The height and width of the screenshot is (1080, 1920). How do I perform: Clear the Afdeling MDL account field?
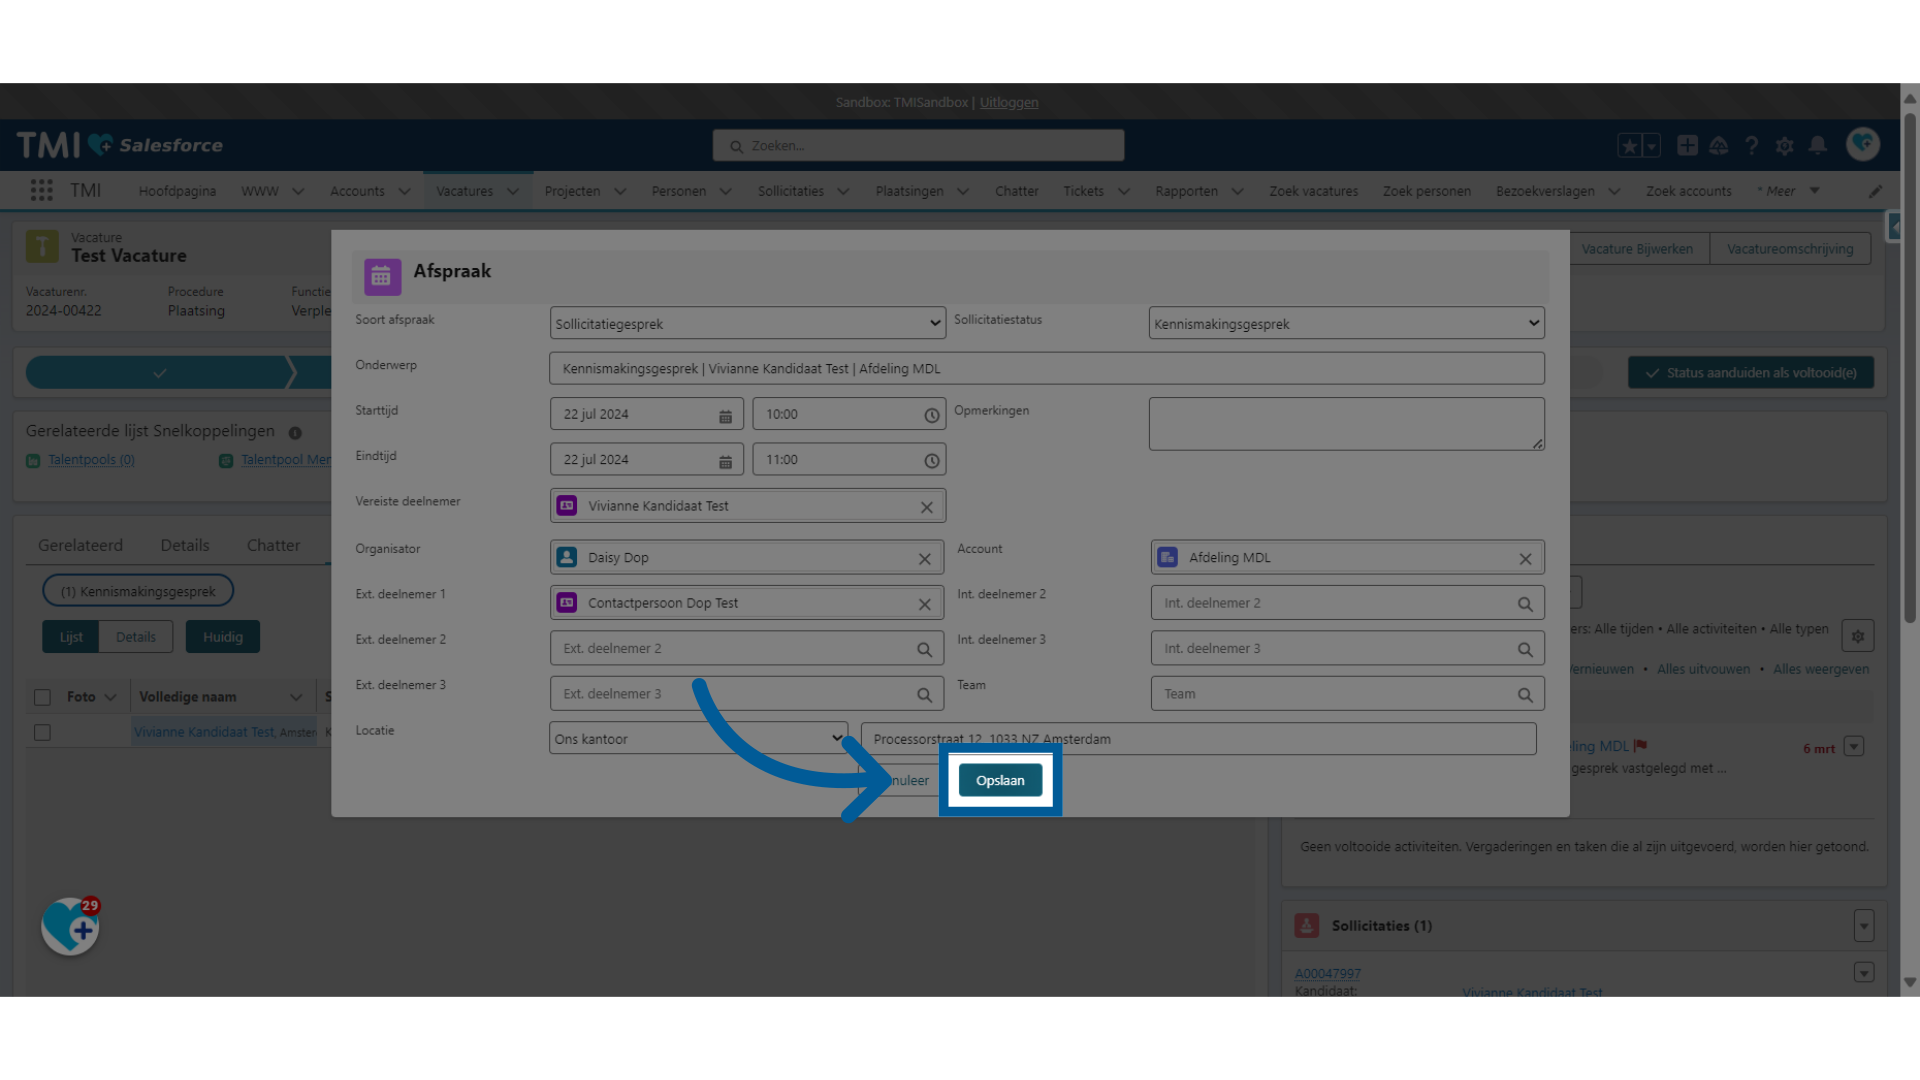pos(1525,559)
